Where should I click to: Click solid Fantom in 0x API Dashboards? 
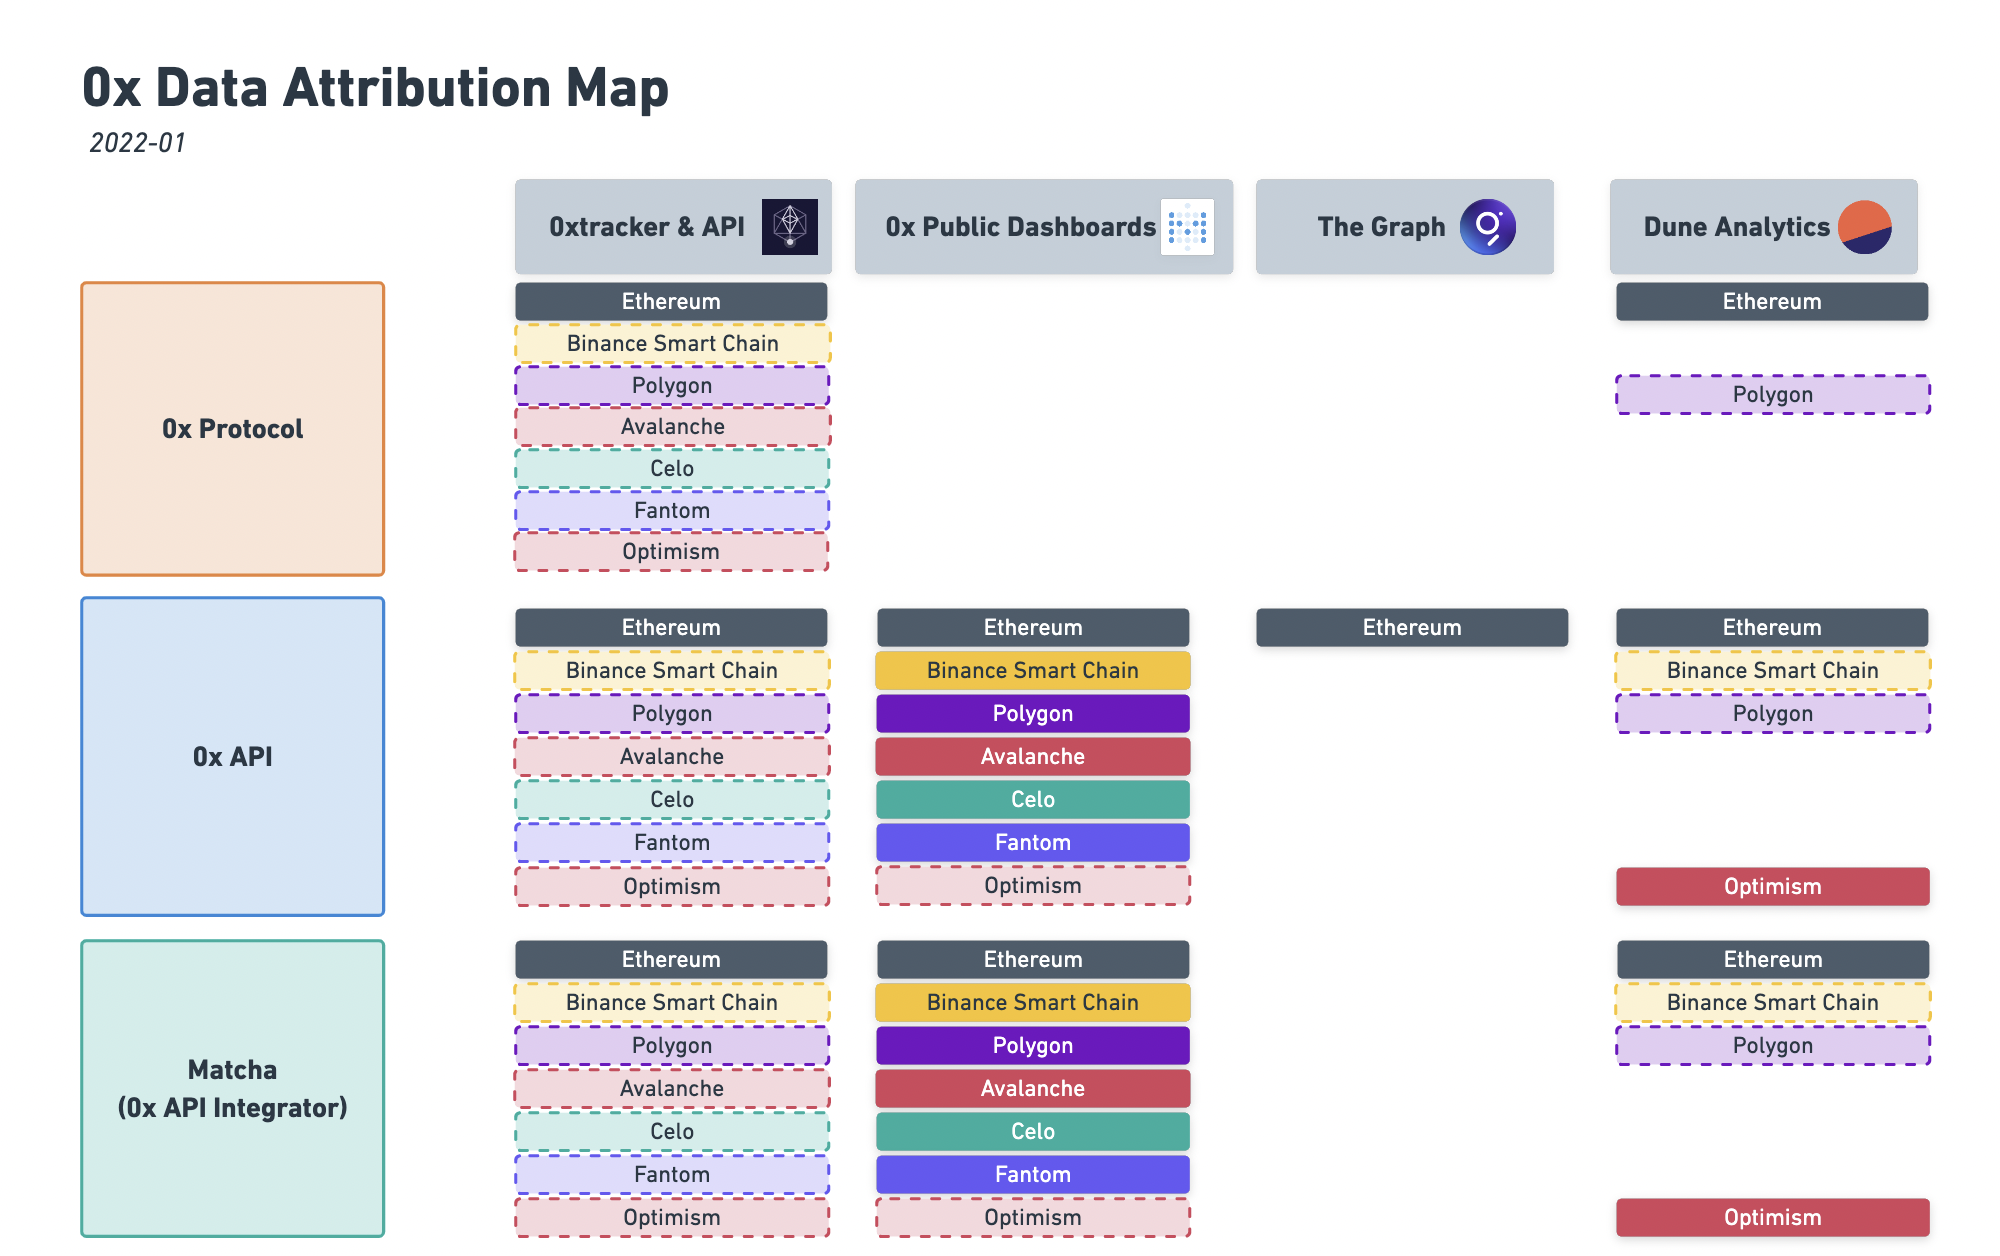coord(1033,843)
